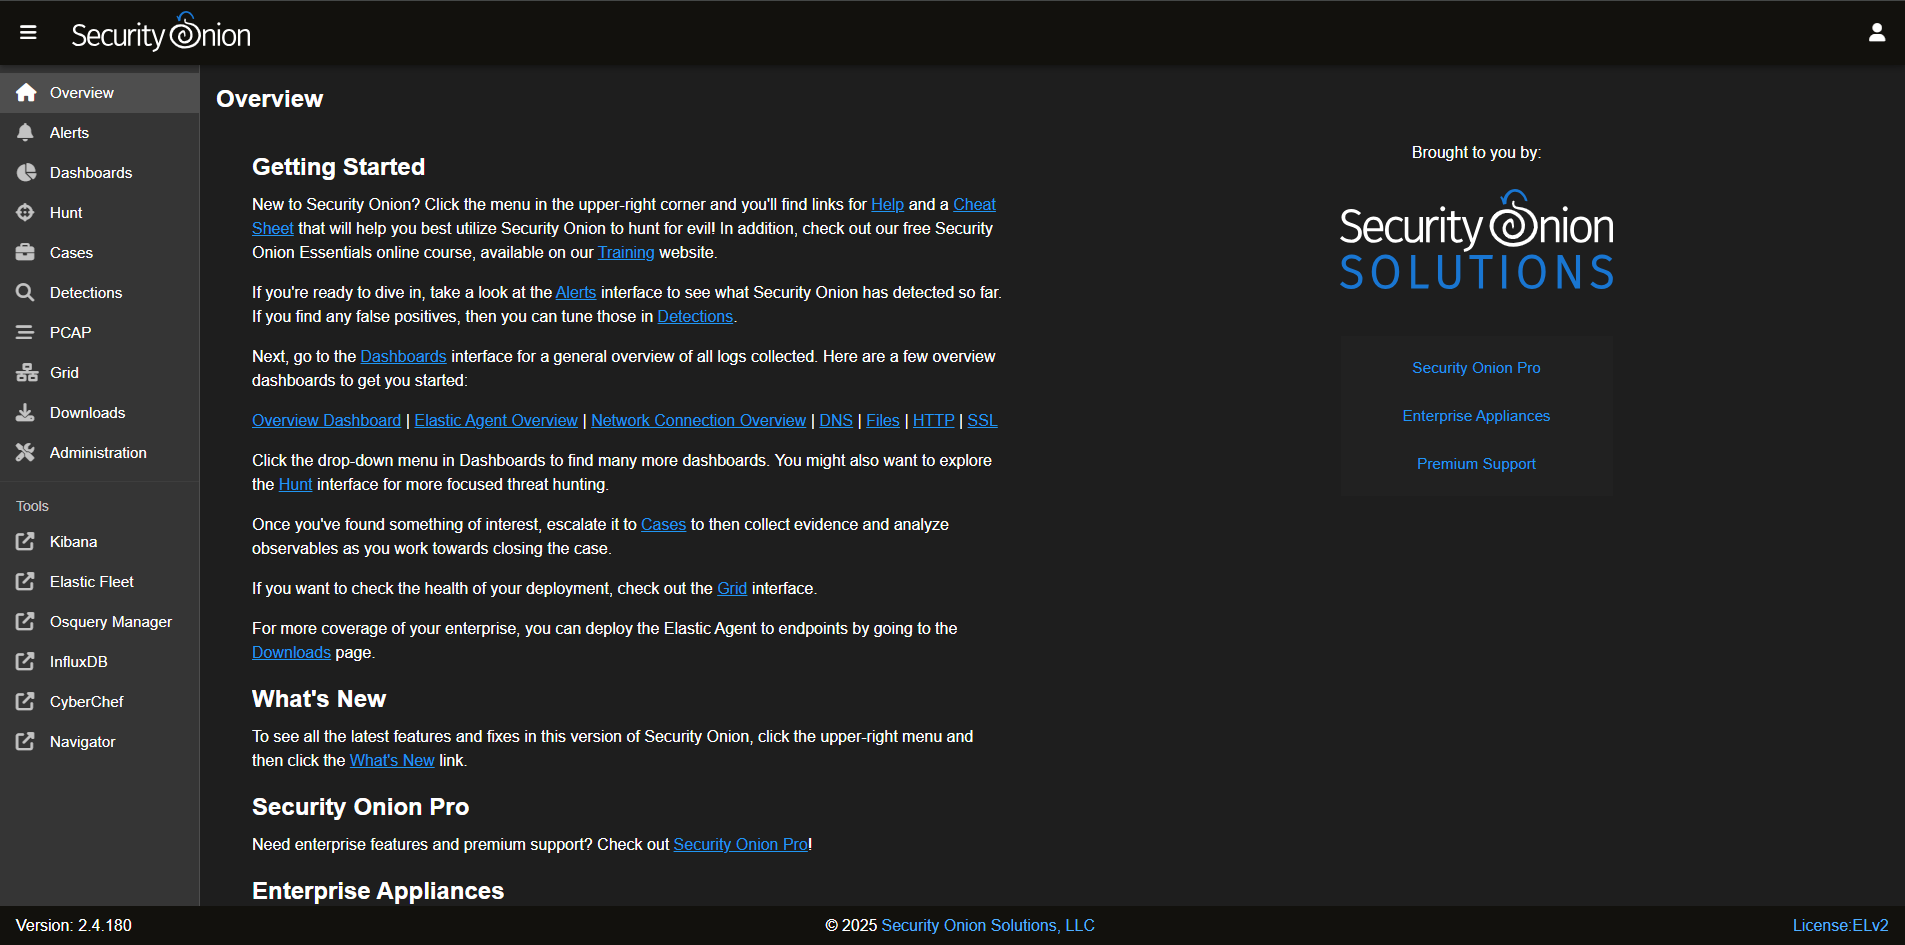Click the Enterprise Appliances sponsor link
The height and width of the screenshot is (945, 1905).
[x=1476, y=416]
